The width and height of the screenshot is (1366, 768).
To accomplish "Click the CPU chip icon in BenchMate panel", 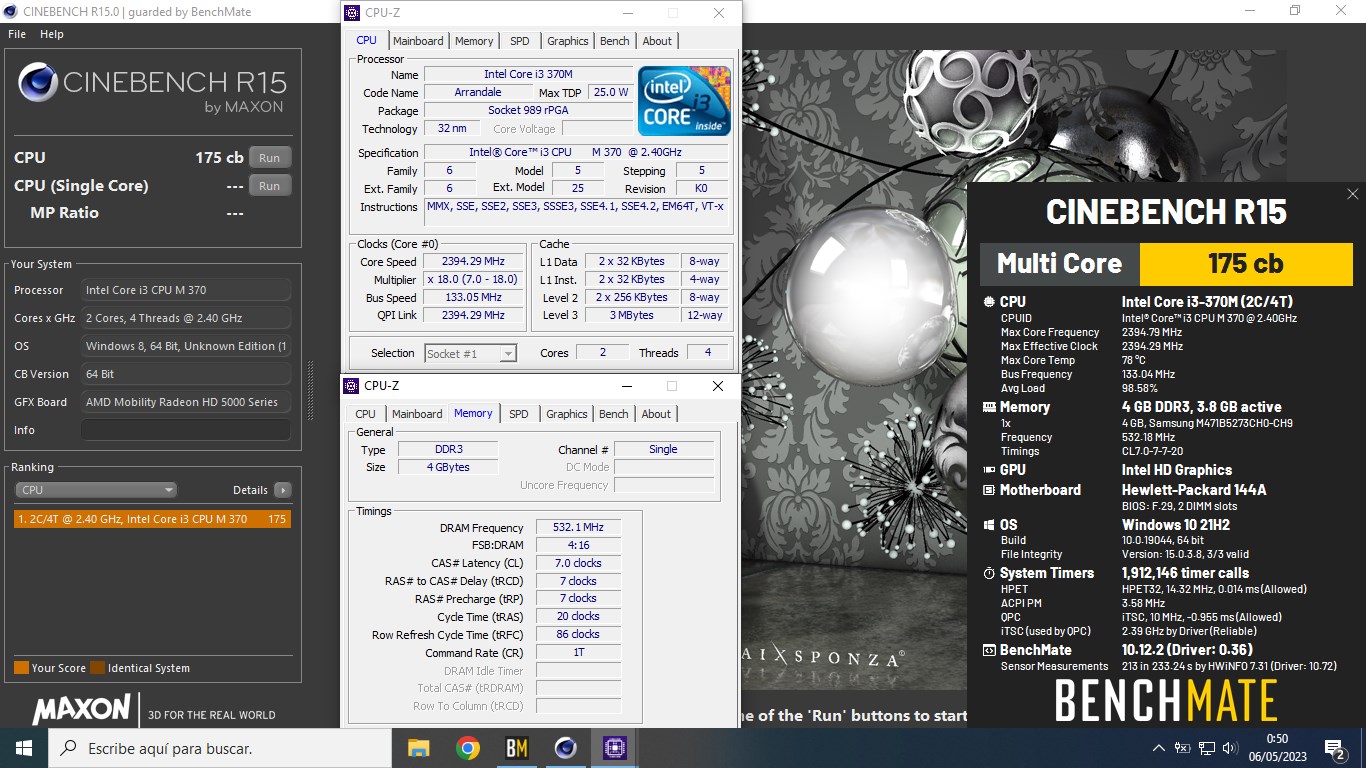I will 989,301.
